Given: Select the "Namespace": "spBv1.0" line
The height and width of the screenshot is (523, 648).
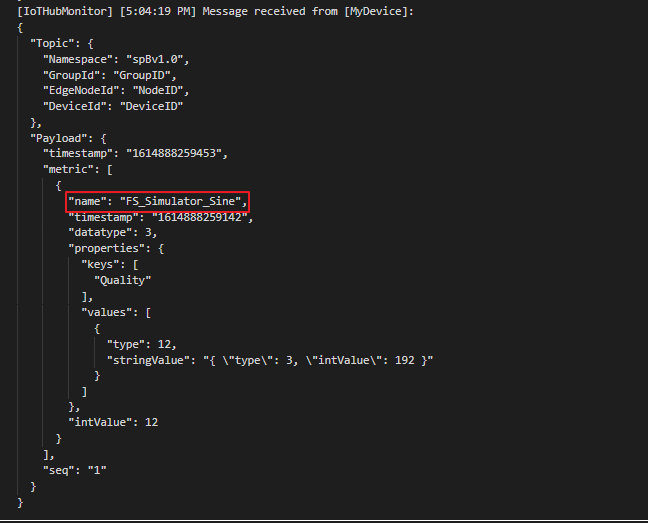Looking at the screenshot, I should (x=116, y=59).
